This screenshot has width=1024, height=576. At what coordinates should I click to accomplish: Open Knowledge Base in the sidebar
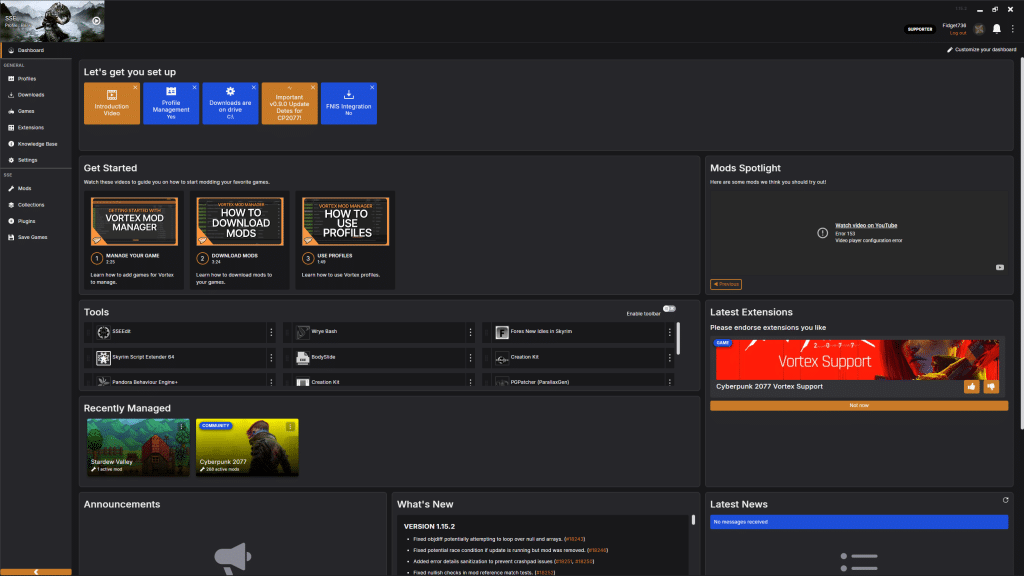pos(36,144)
